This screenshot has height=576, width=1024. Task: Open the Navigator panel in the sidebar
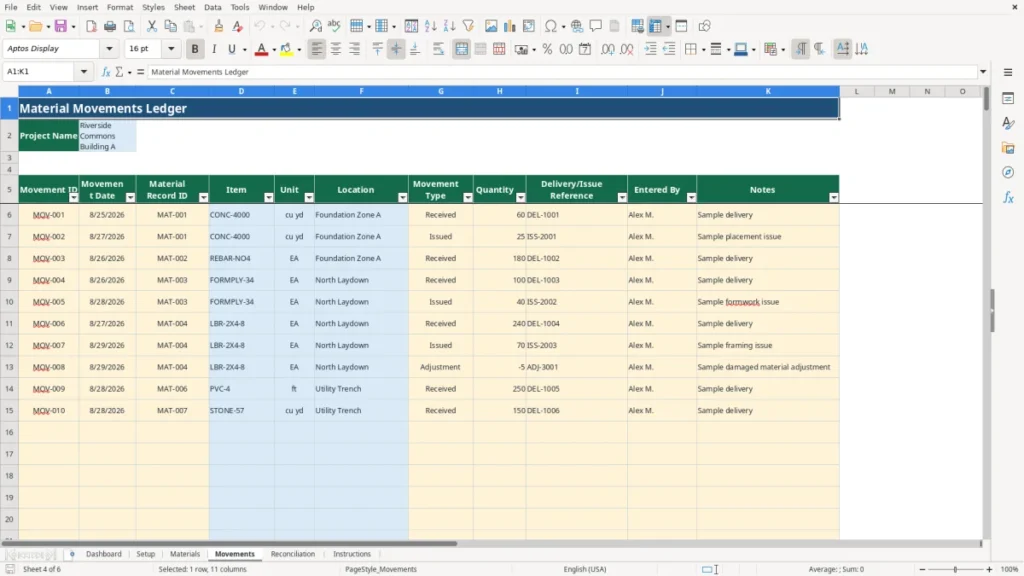[1008, 172]
